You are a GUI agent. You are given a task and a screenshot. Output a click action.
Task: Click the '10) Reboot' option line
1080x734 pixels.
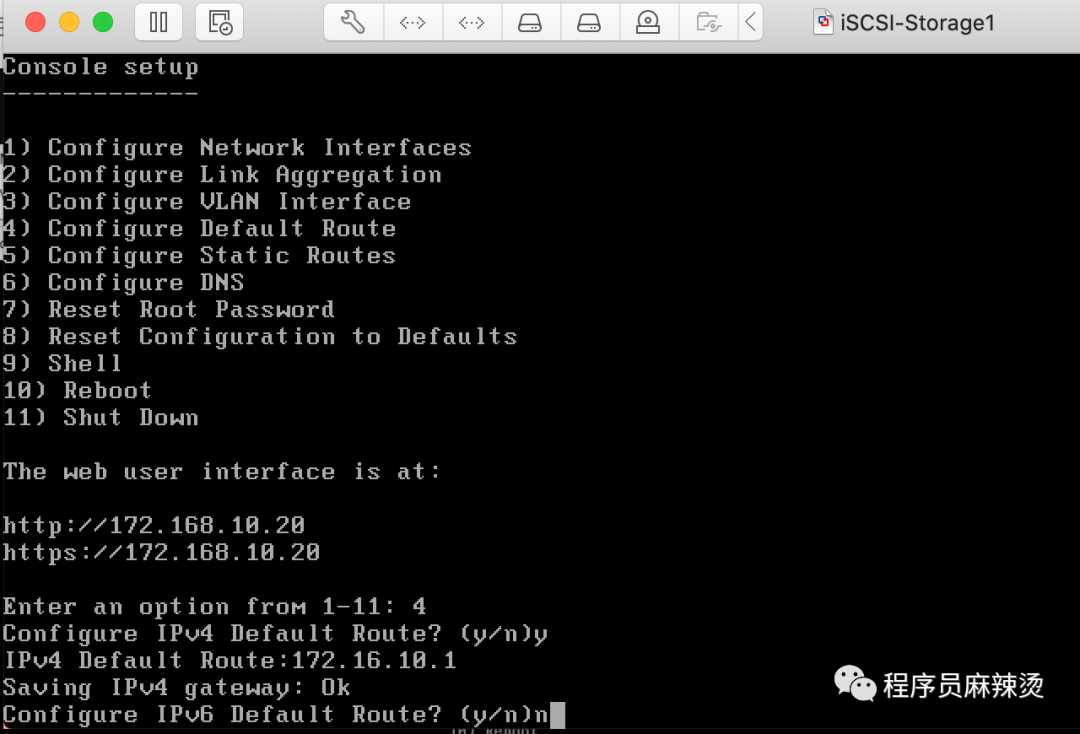pos(77,390)
